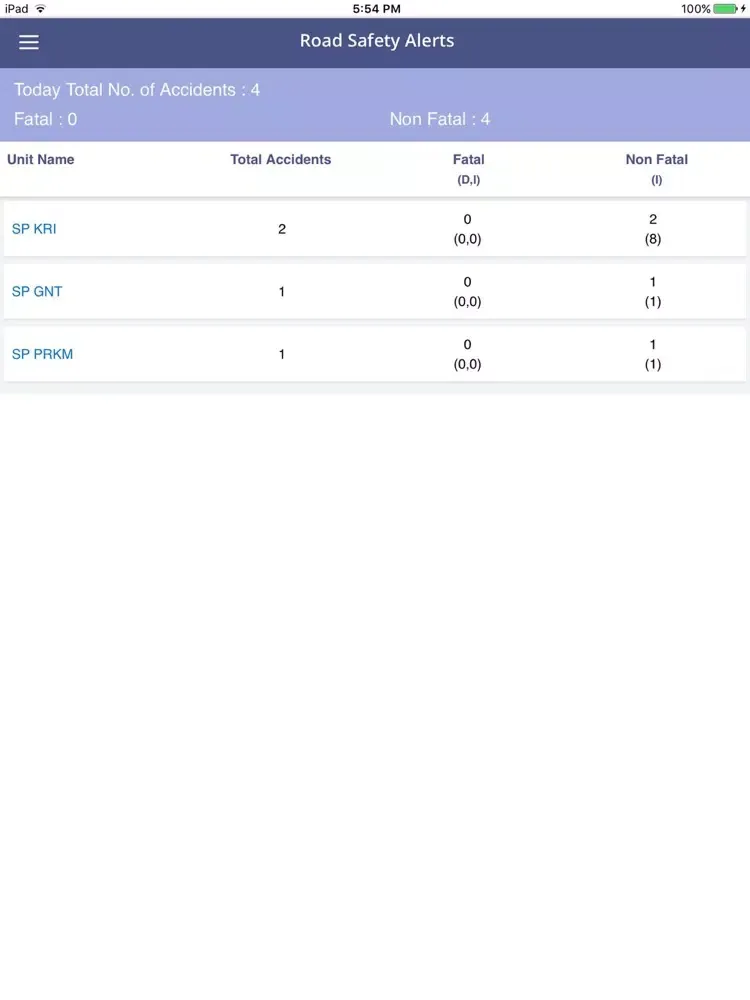
Task: Tap the battery indicator icon
Action: [725, 9]
